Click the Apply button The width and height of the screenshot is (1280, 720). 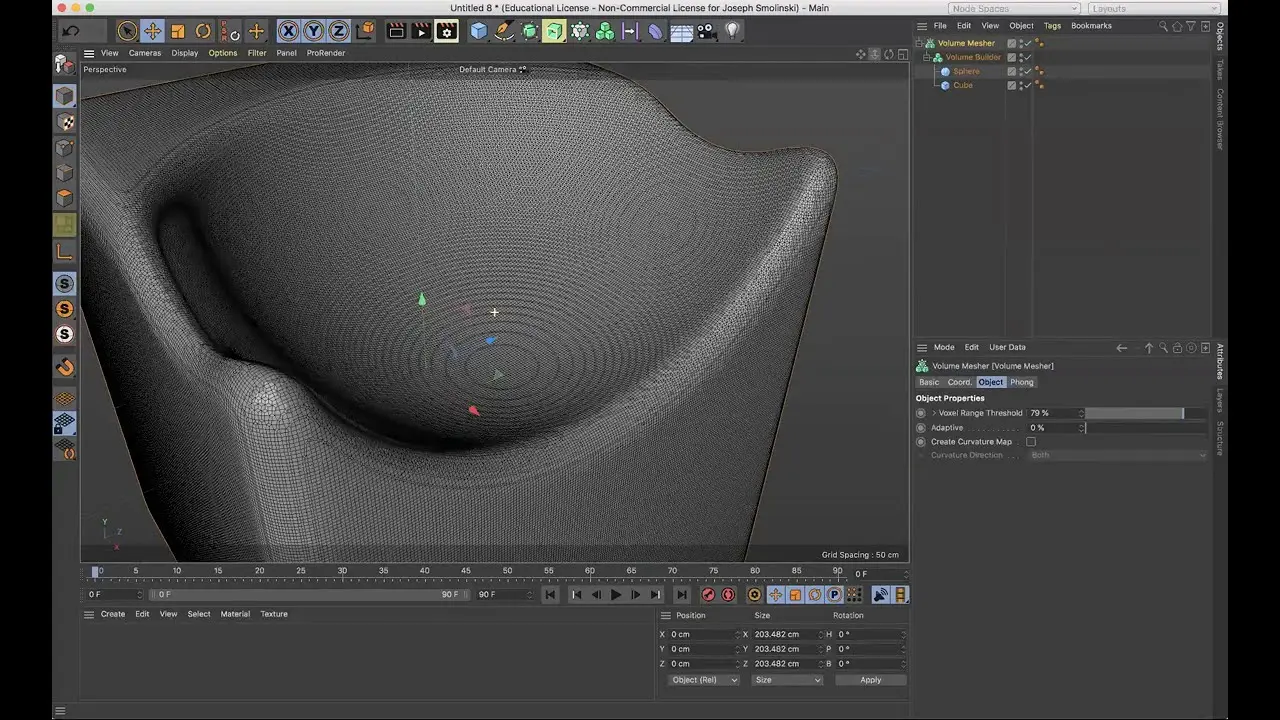click(871, 680)
